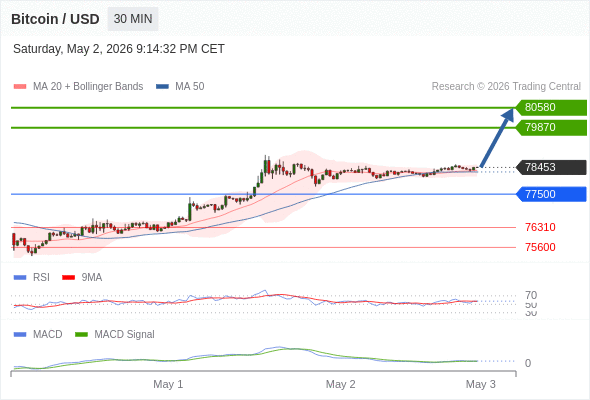Click the 30 MIN timeframe badge
The width and height of the screenshot is (590, 400).
click(133, 19)
